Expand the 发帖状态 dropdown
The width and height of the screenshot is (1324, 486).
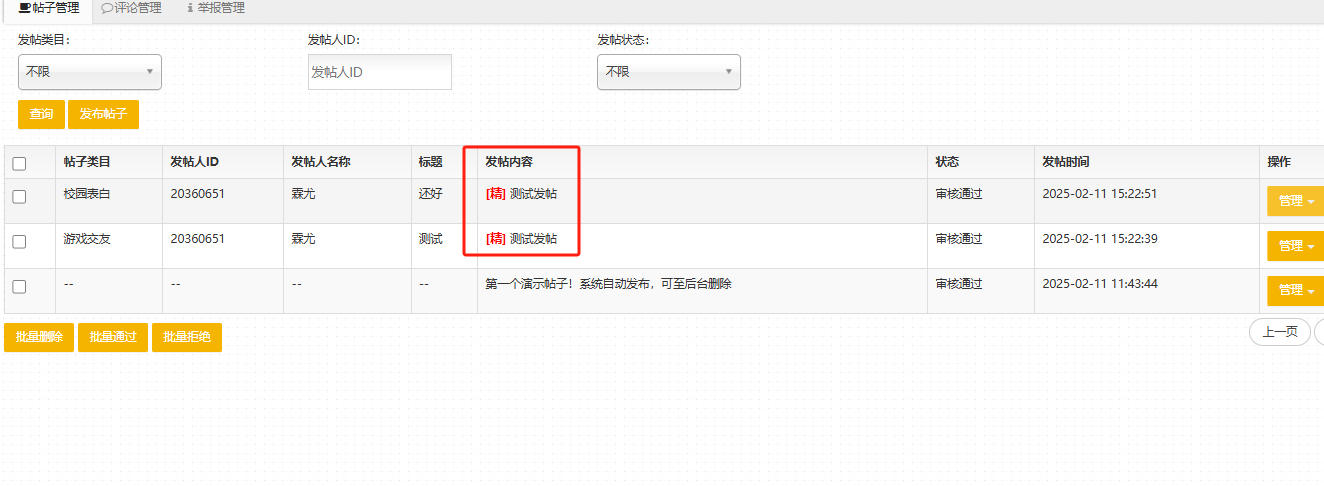(668, 72)
